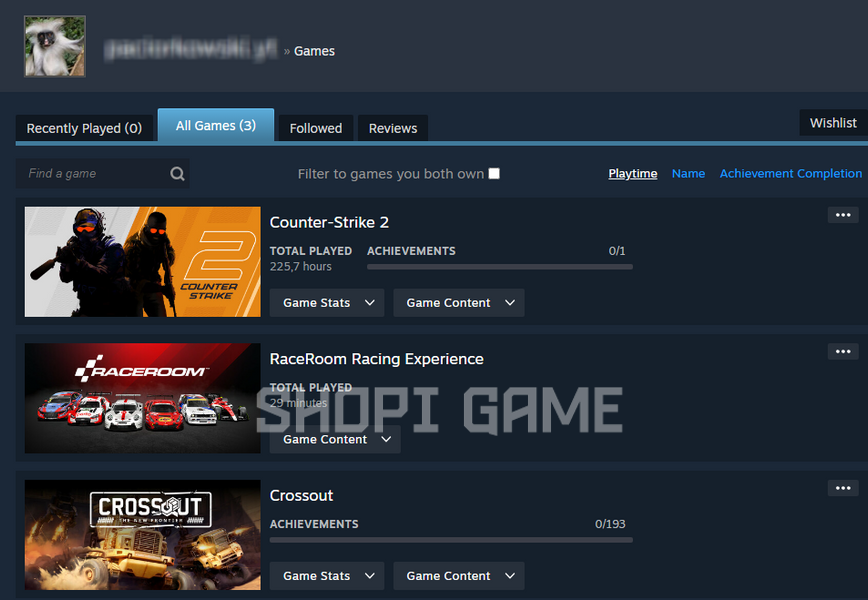
Task: Toggle the 'Filter to games you both own' checkbox
Action: (x=494, y=173)
